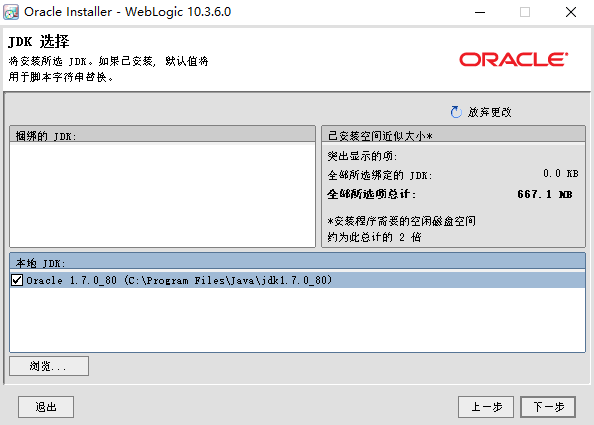594x425 pixels.
Task: Click the 全部所选项总计 label
Action: tap(371, 194)
